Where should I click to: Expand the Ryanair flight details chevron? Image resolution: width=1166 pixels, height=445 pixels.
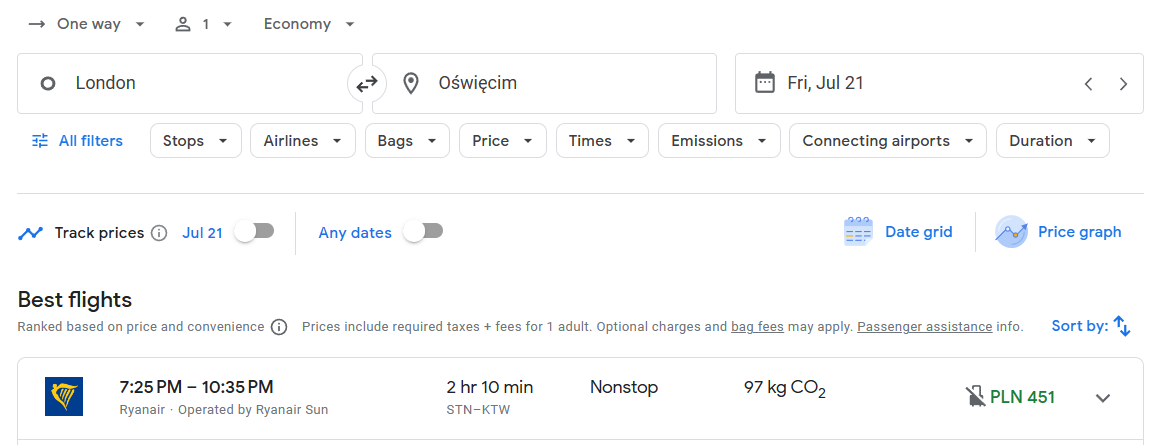pos(1104,398)
